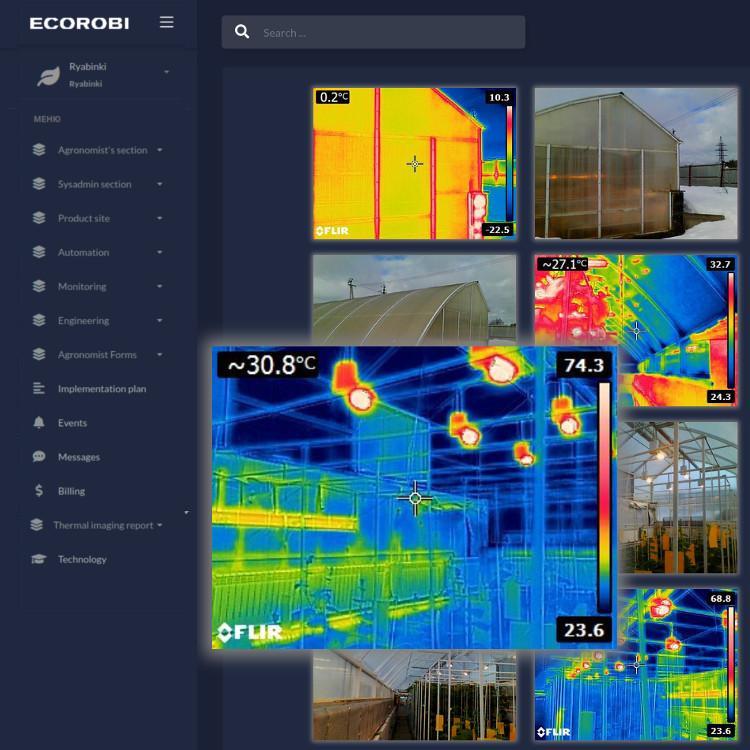The image size is (750, 750).
Task: Click the Implementation plan list icon
Action: pos(39,389)
